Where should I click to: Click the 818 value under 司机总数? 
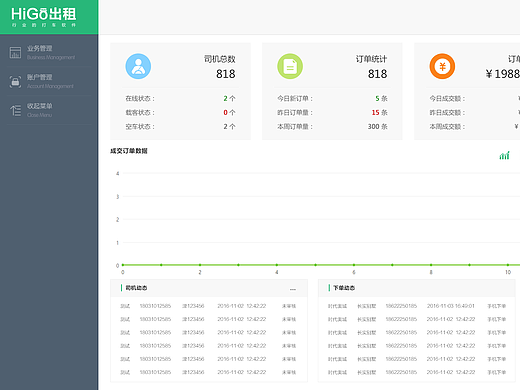pyautogui.click(x=226, y=74)
